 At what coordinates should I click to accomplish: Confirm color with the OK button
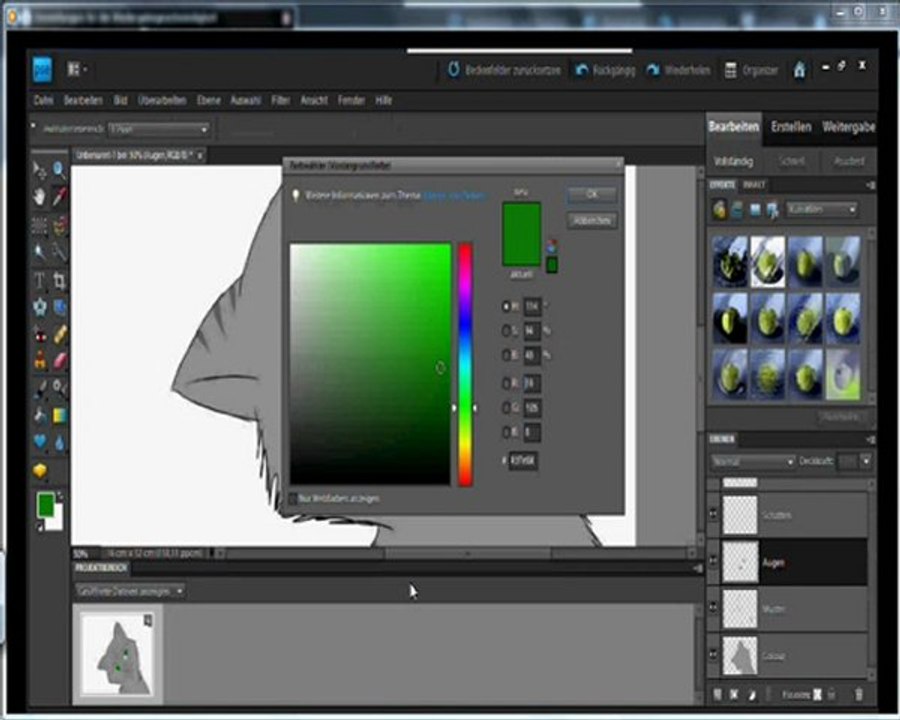(x=591, y=194)
